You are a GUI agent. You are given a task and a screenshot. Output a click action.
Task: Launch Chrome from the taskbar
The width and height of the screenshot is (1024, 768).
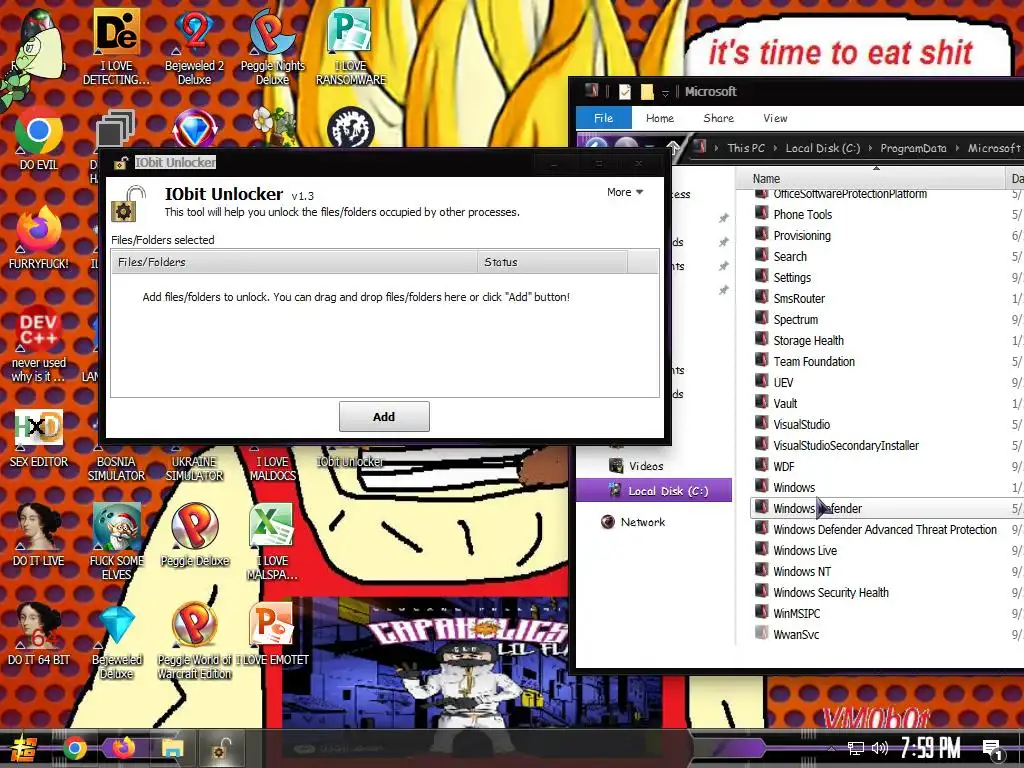(x=75, y=748)
